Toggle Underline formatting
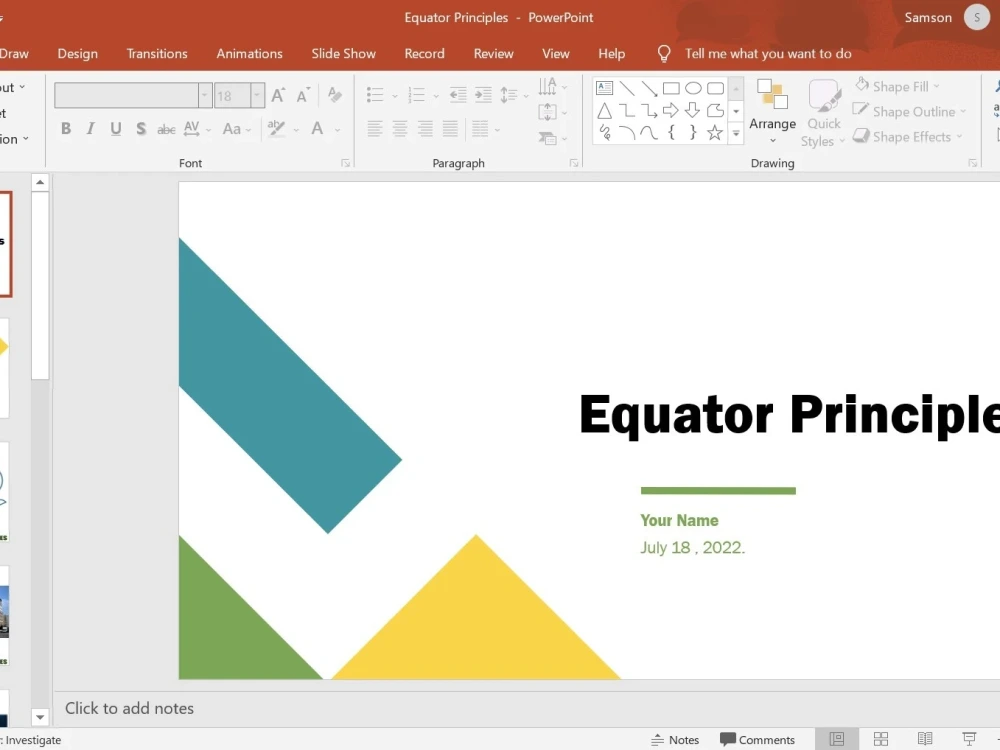 [x=115, y=129]
